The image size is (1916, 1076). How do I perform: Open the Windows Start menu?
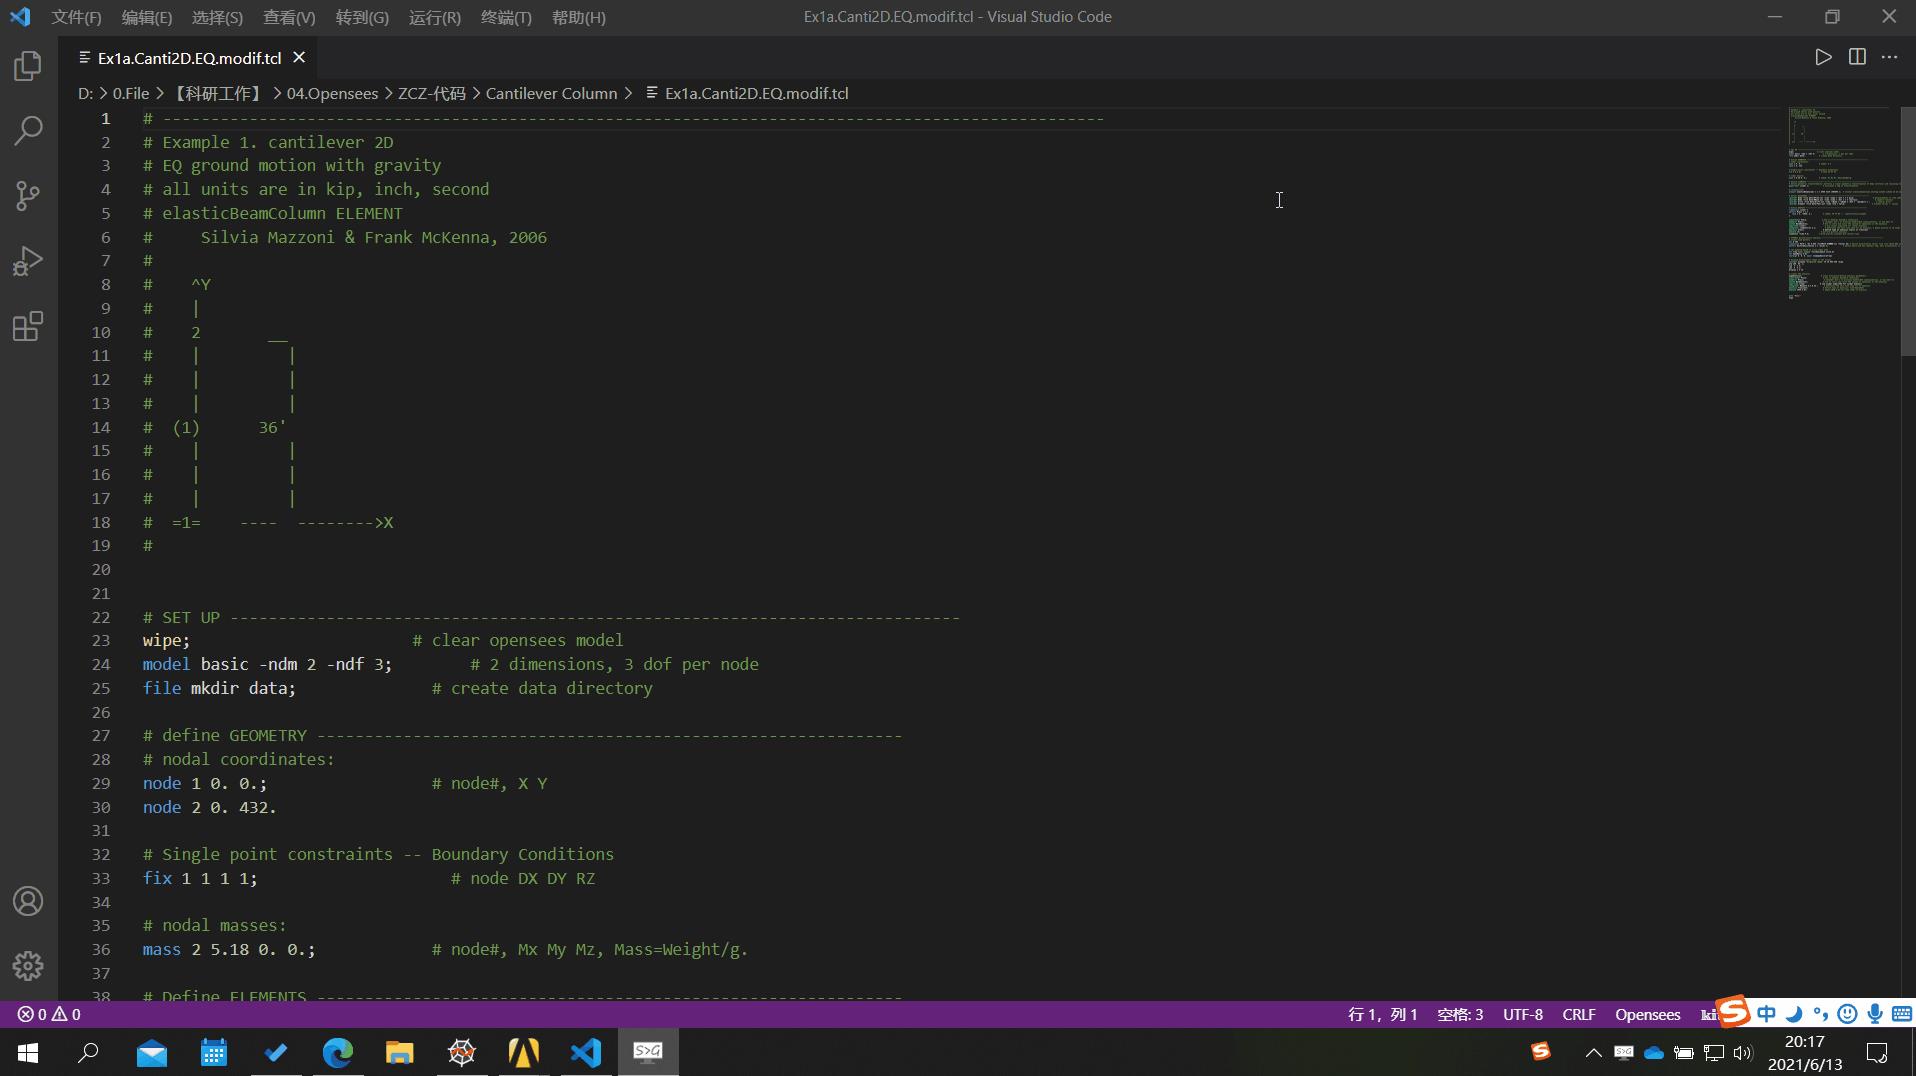[x=28, y=1052]
